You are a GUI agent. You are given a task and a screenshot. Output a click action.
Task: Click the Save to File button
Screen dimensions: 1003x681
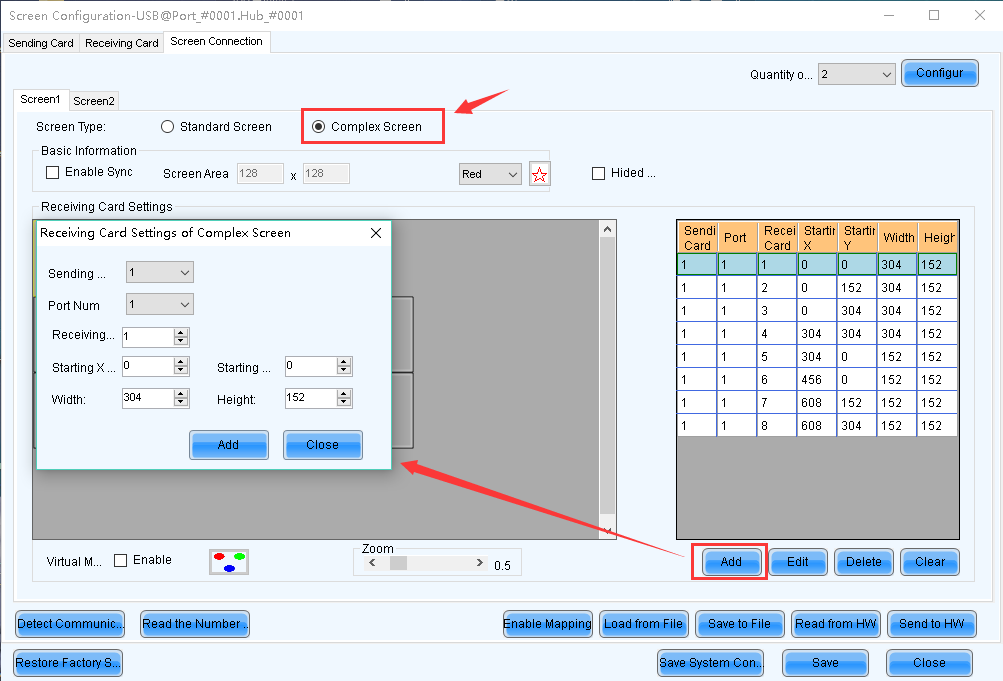click(739, 624)
